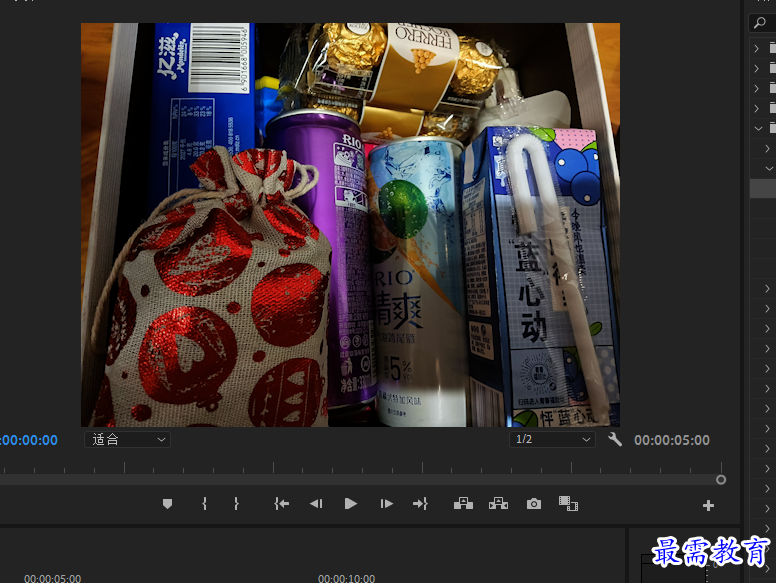The width and height of the screenshot is (776, 583).
Task: Collapse the opened fifth folder in the right panel
Action: pyautogui.click(x=758, y=128)
